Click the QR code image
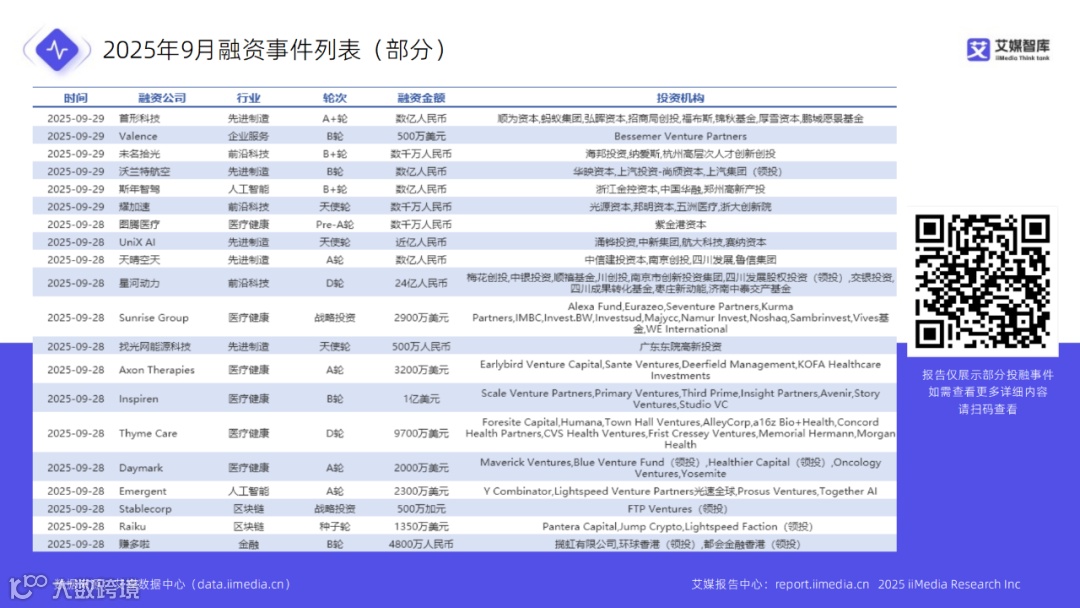1080x608 pixels. click(982, 281)
